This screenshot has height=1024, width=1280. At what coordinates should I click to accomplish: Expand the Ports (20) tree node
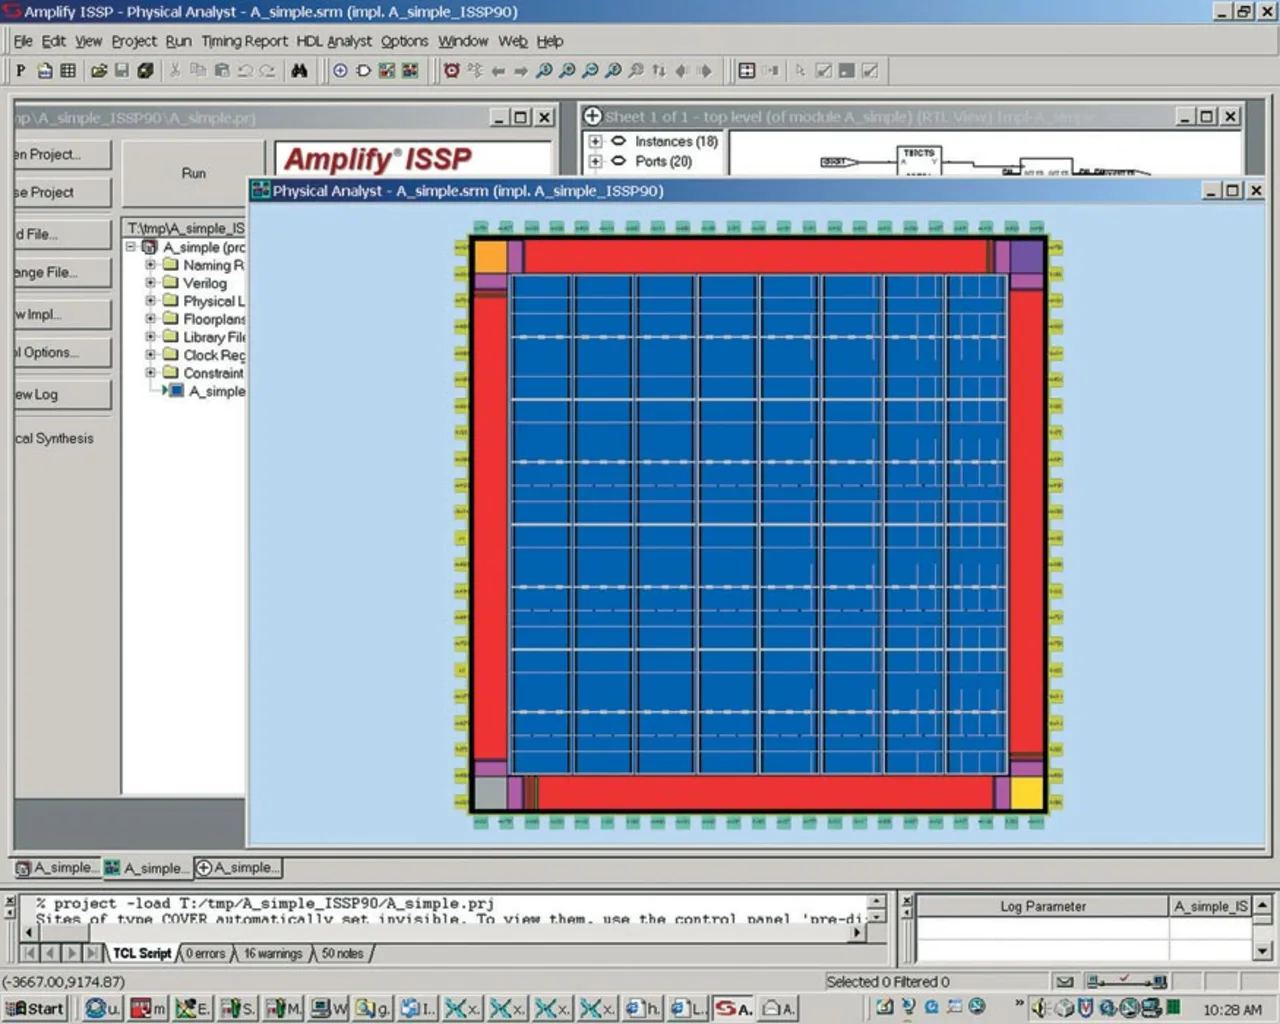point(595,161)
